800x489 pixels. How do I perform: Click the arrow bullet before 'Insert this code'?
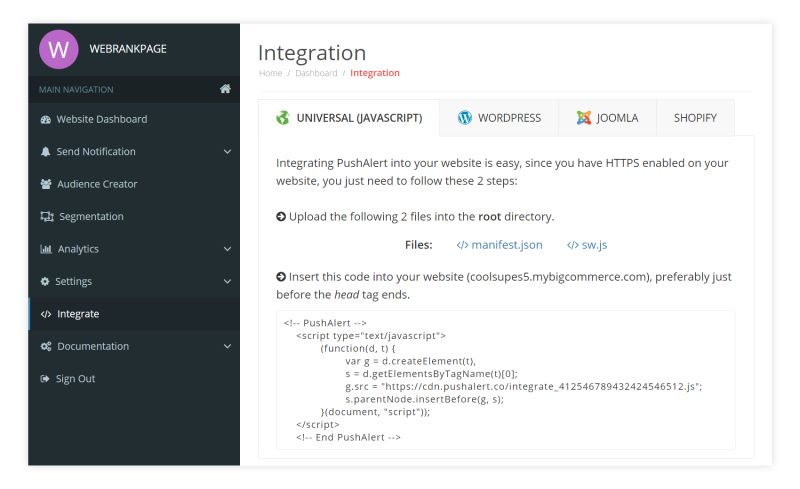281,277
